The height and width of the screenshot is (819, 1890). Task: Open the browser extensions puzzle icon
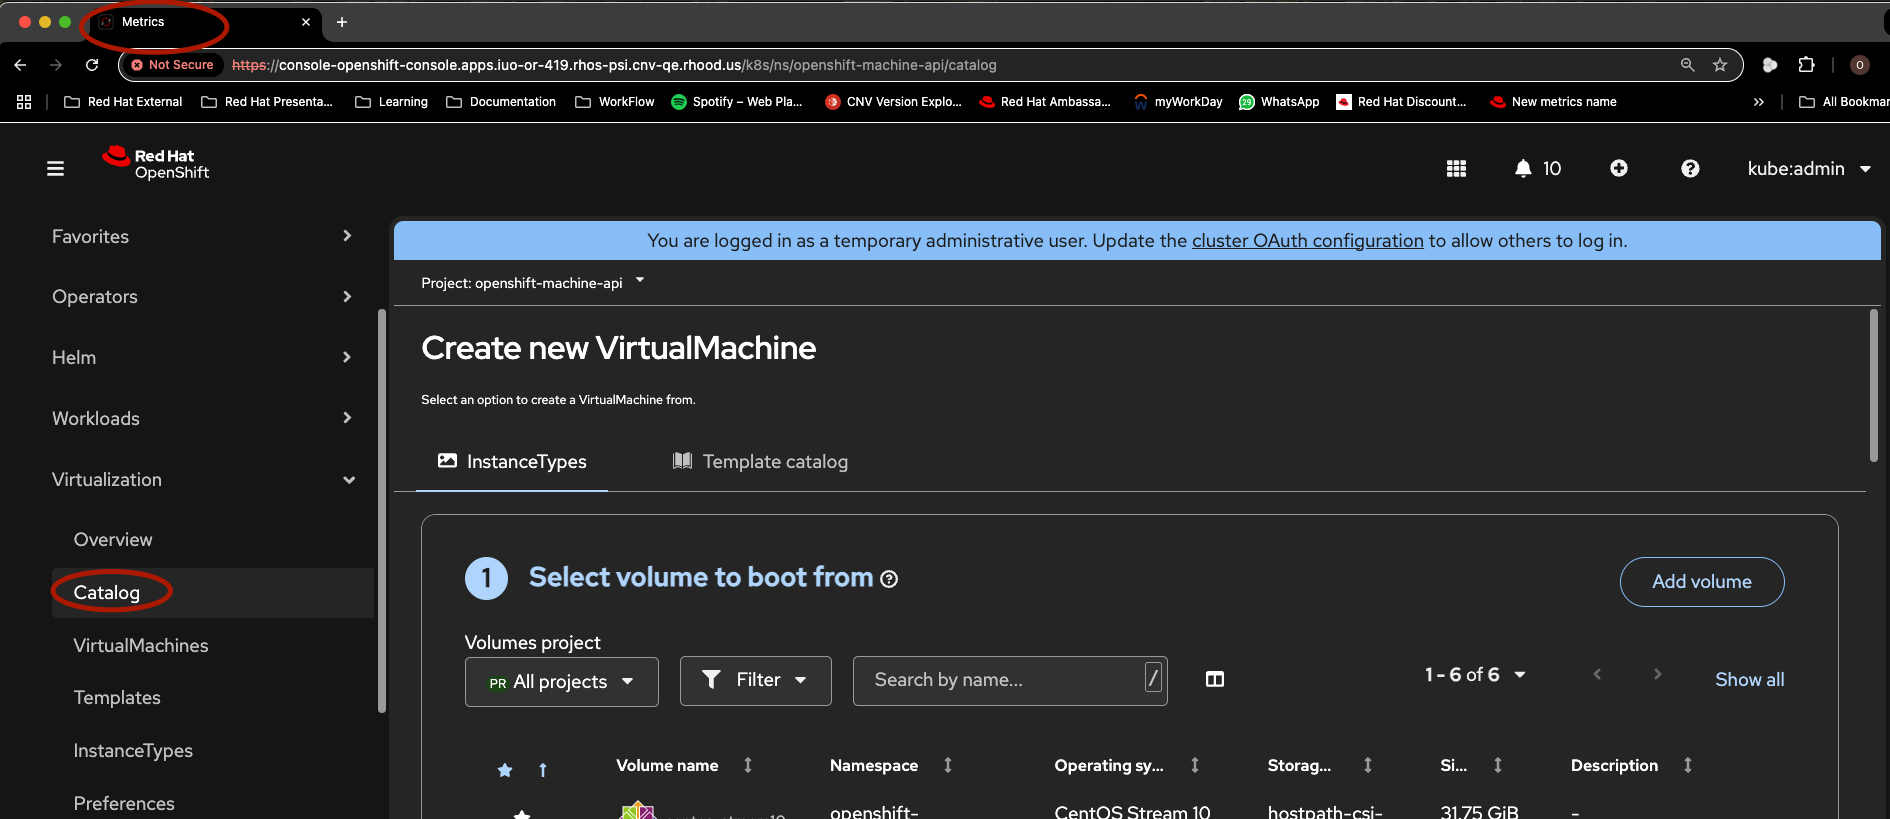tap(1806, 65)
